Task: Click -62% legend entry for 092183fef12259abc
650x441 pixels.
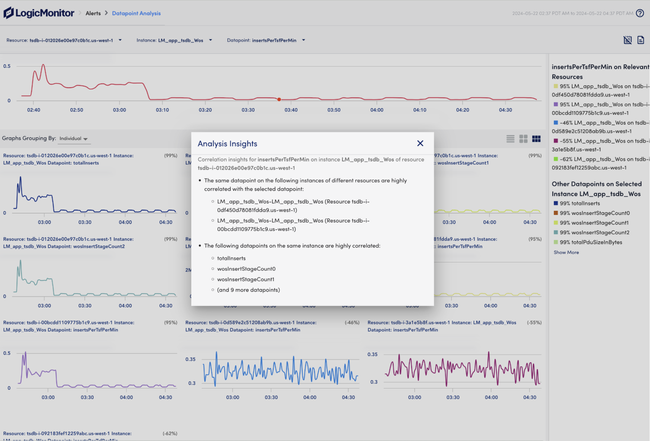Action: [600, 163]
